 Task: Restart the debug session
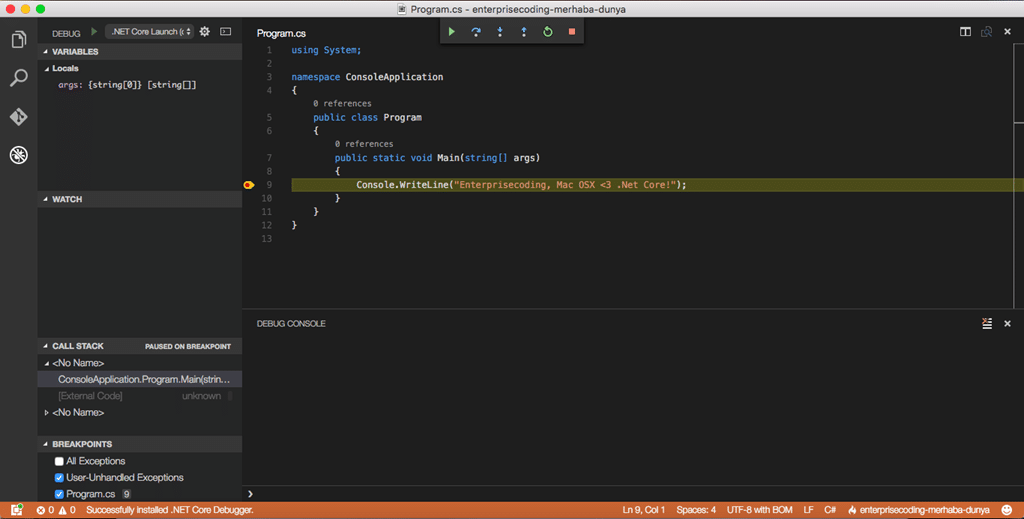point(548,31)
